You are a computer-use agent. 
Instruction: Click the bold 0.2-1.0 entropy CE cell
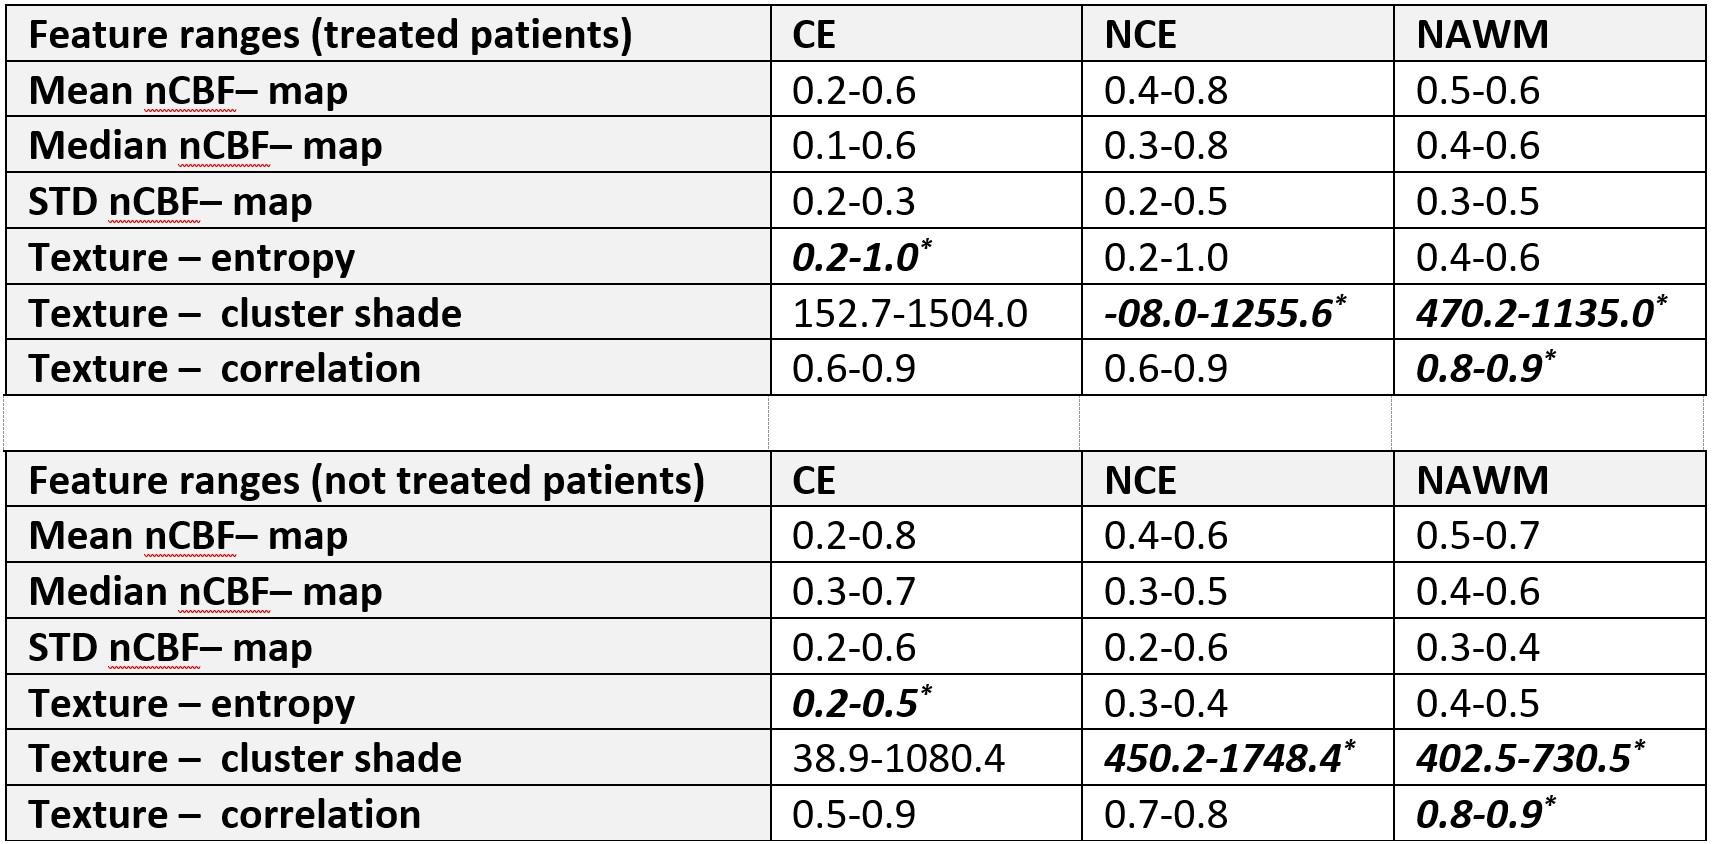click(855, 258)
